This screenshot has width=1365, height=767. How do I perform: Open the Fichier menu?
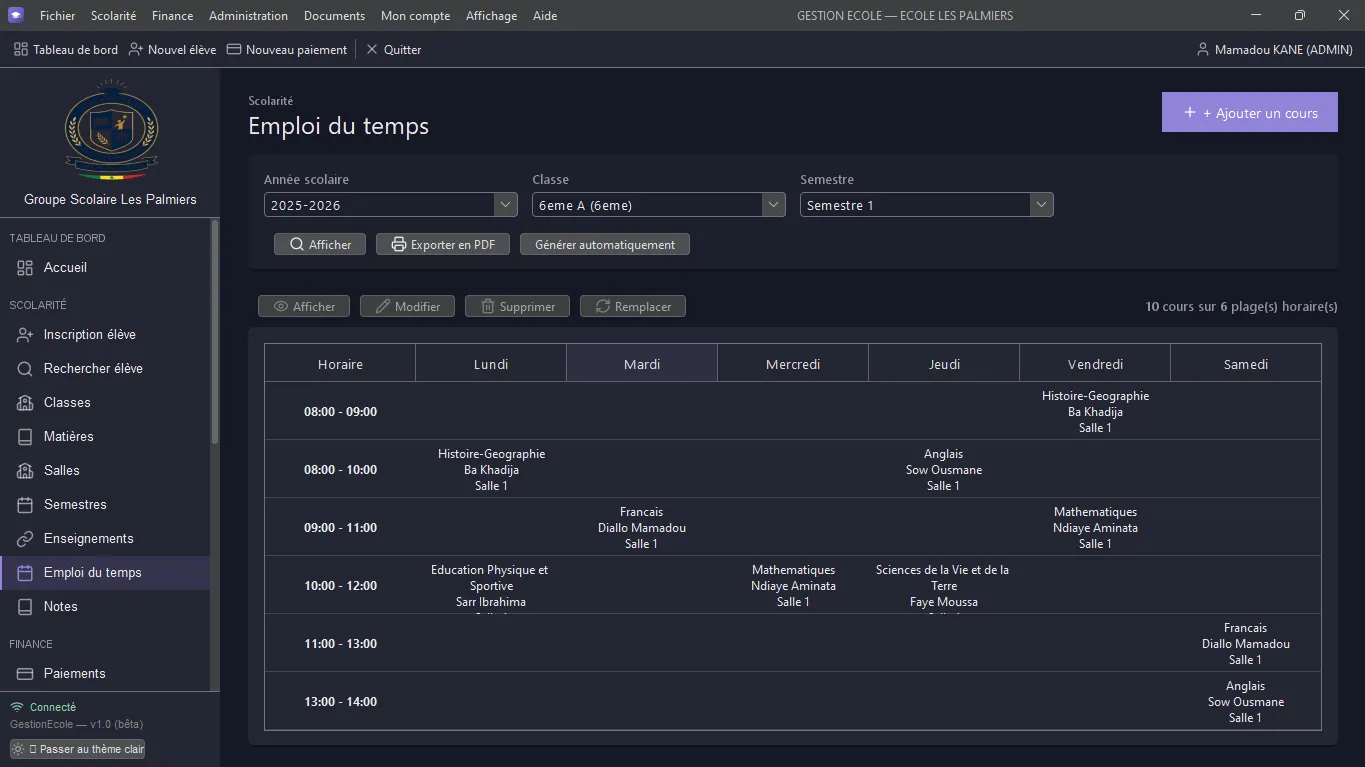click(x=58, y=15)
